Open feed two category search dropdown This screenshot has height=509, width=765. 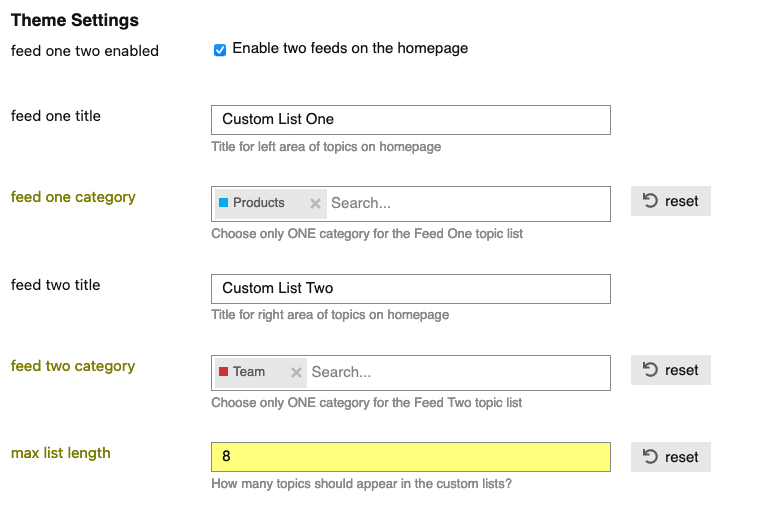point(455,372)
